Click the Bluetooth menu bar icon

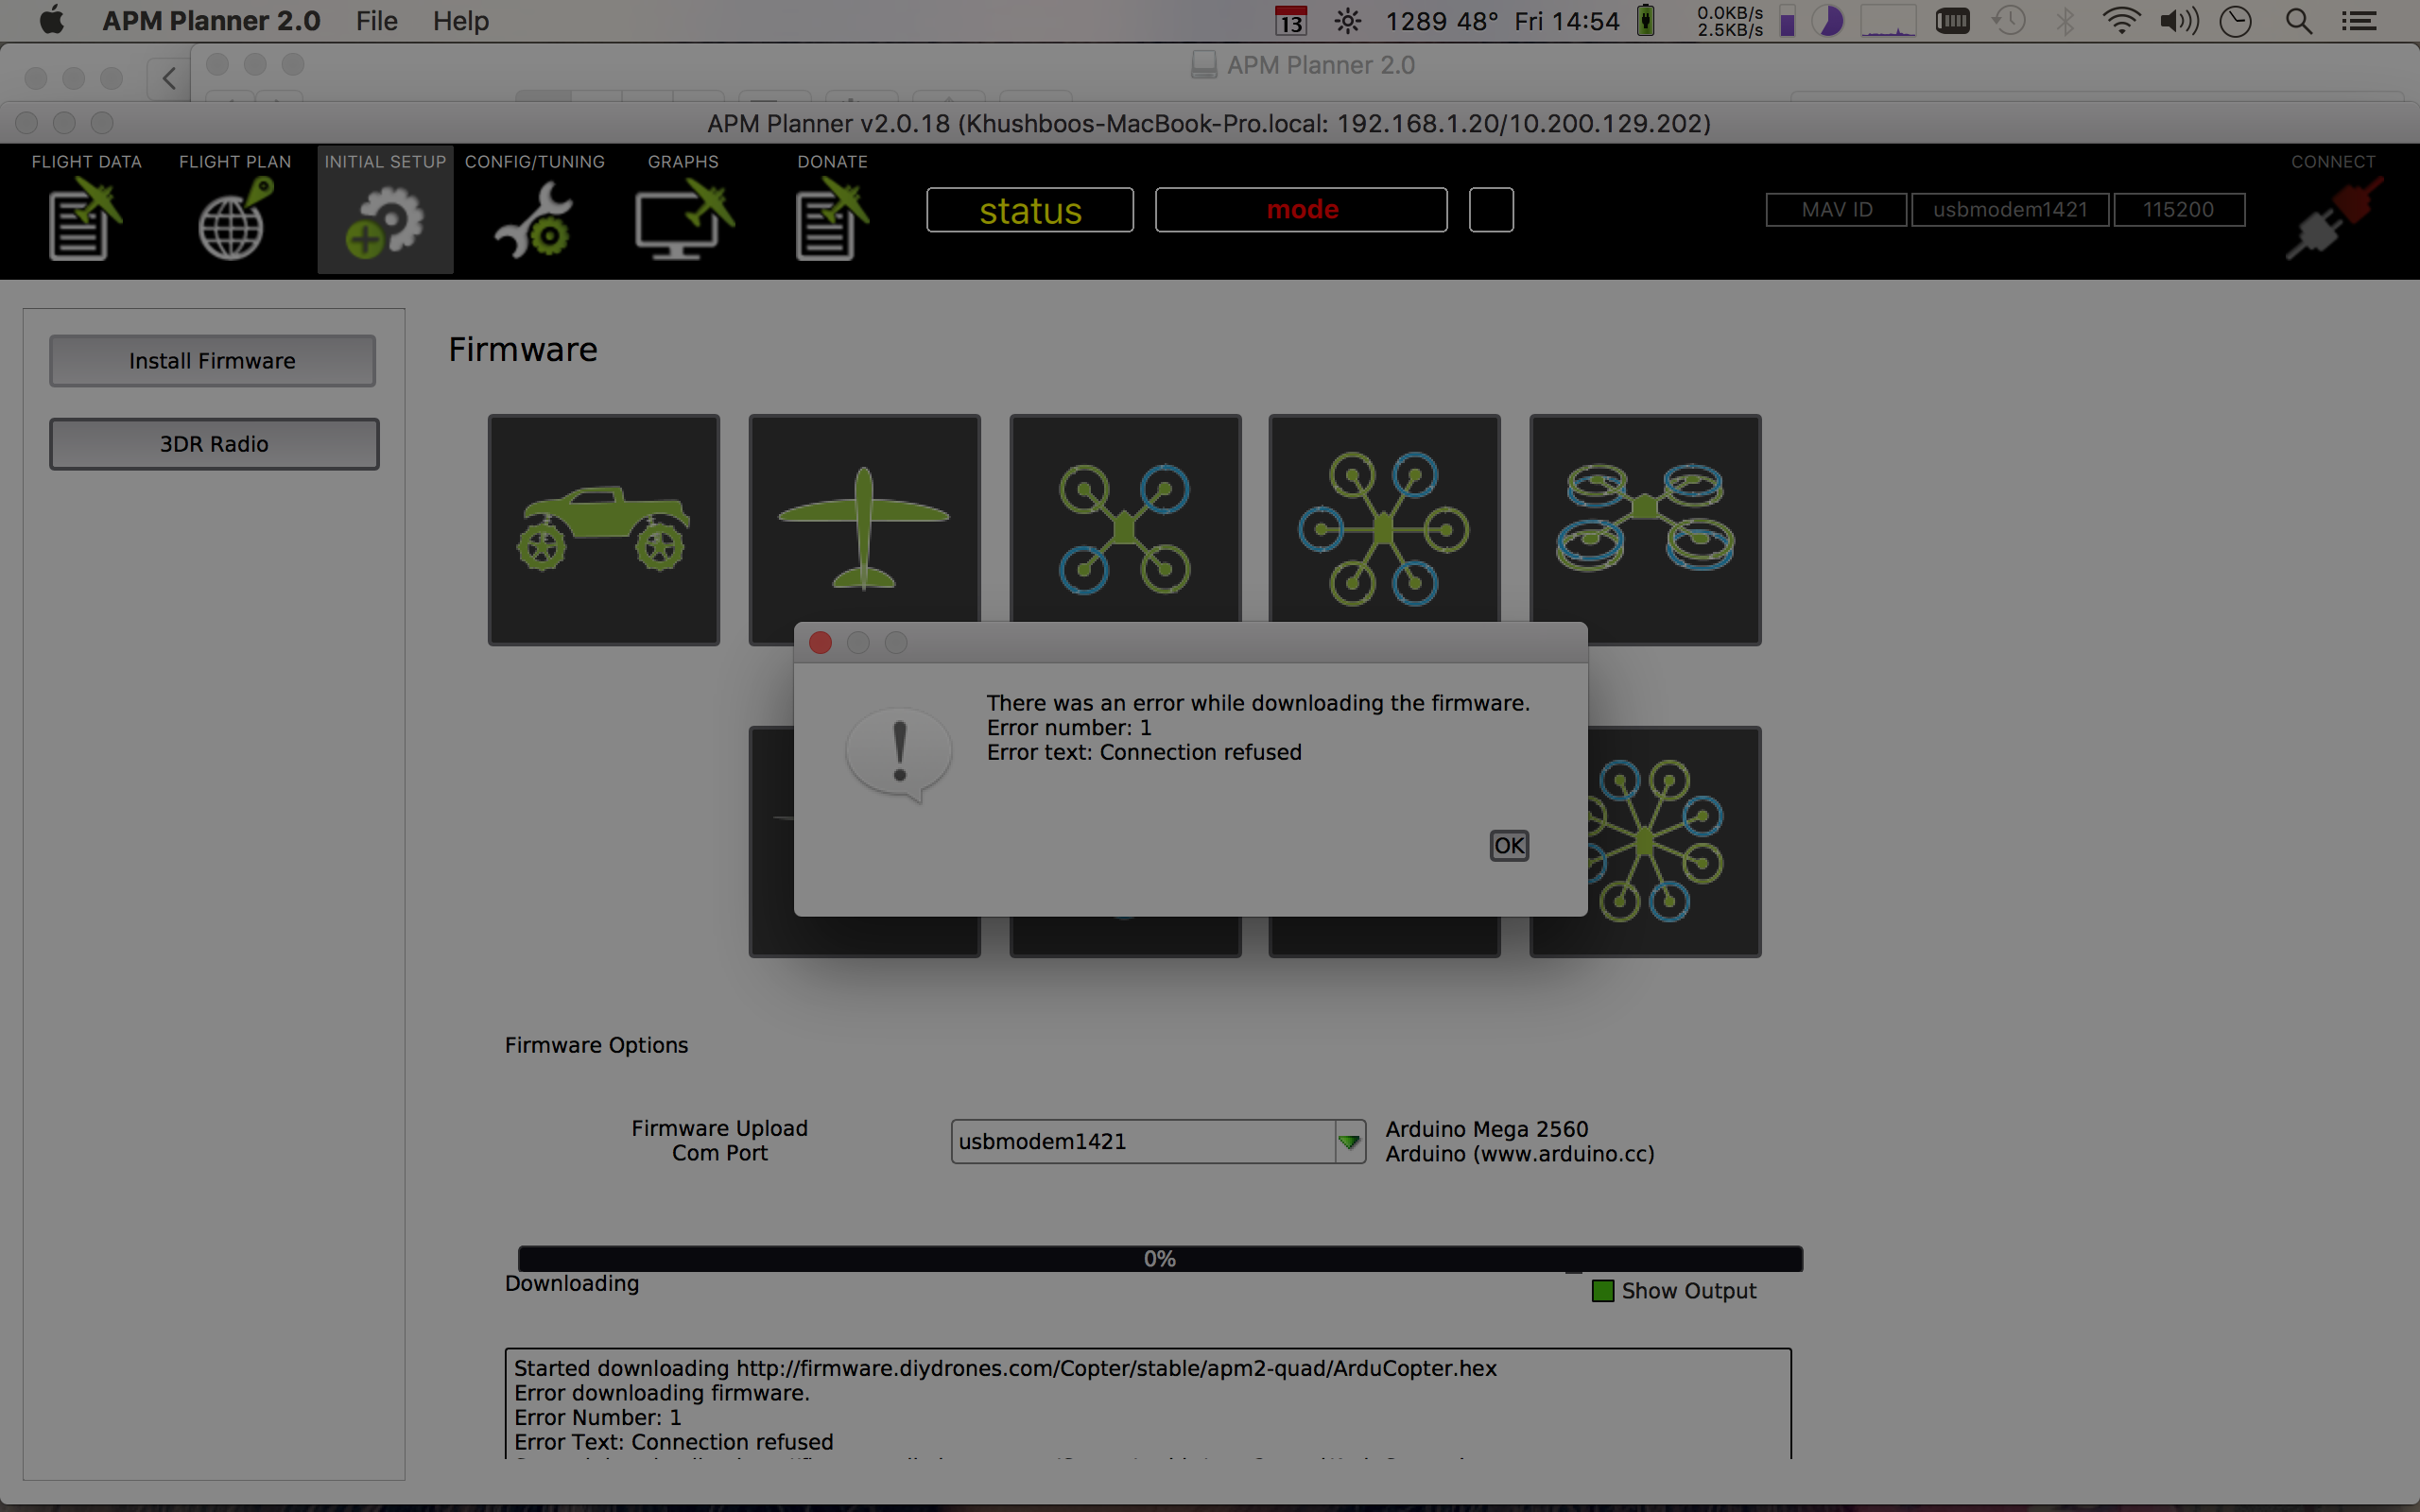click(x=2065, y=21)
